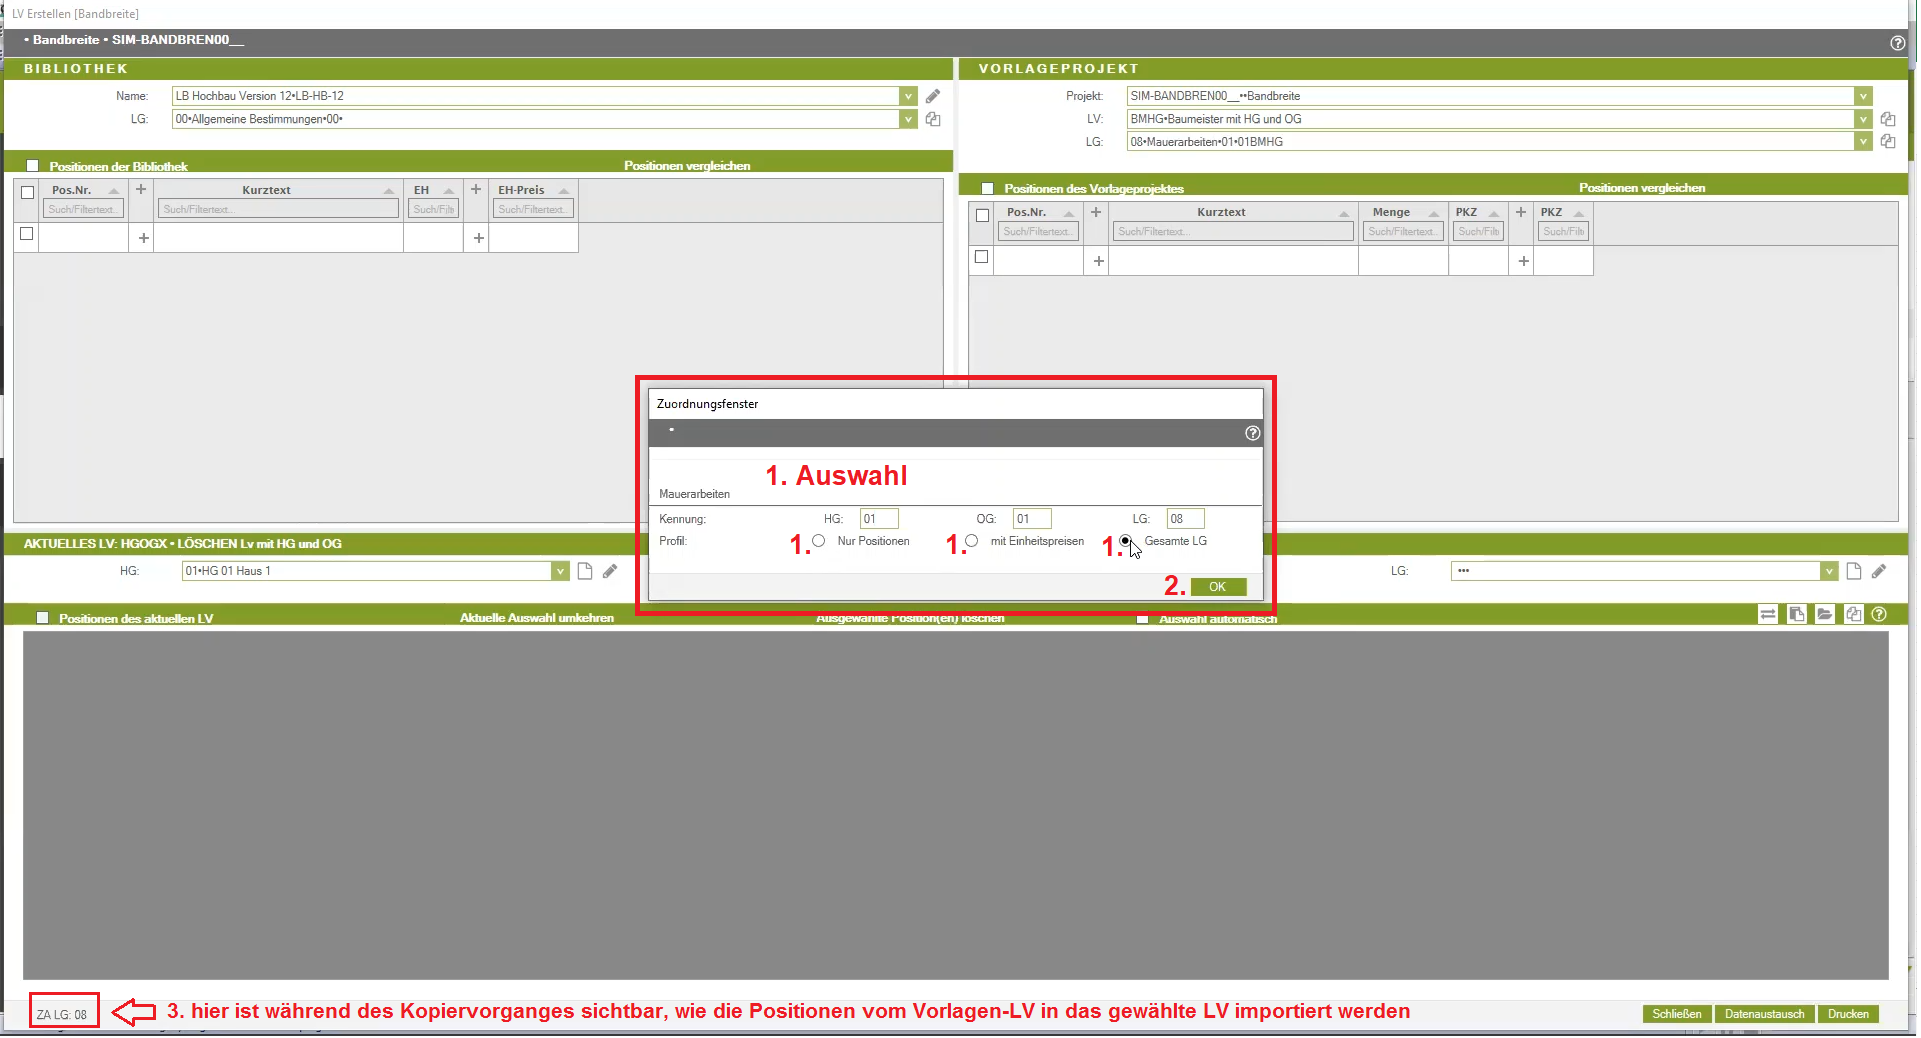
Task: Enable the Auswahl automatisch checkbox
Action: click(x=1142, y=619)
